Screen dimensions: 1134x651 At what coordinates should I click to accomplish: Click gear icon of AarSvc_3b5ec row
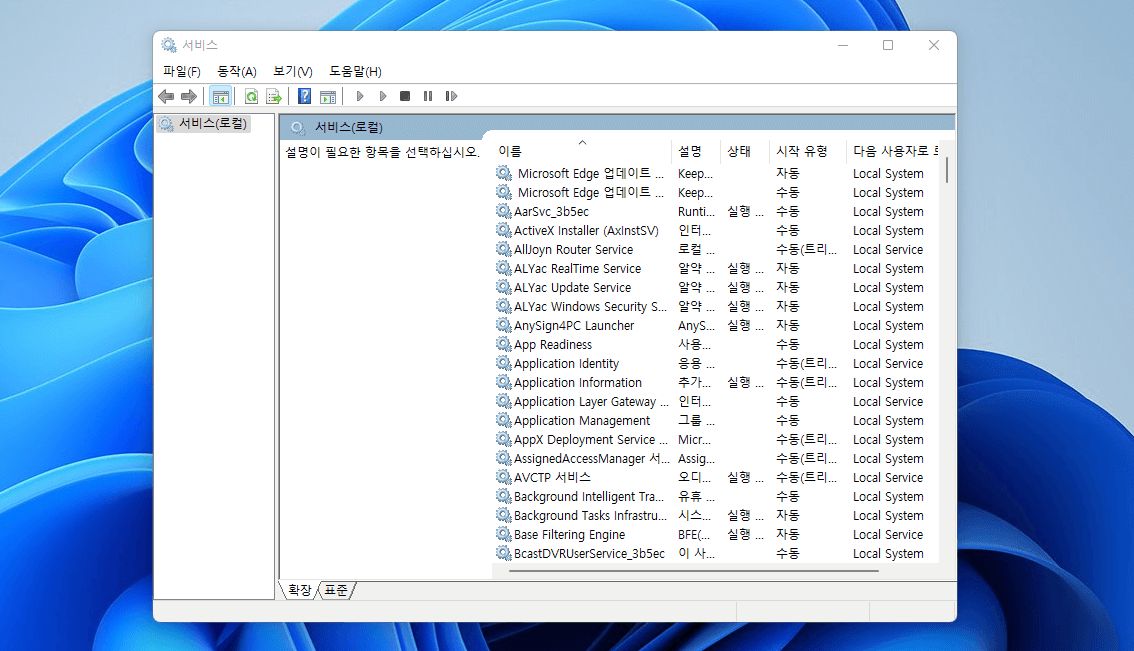tap(503, 211)
